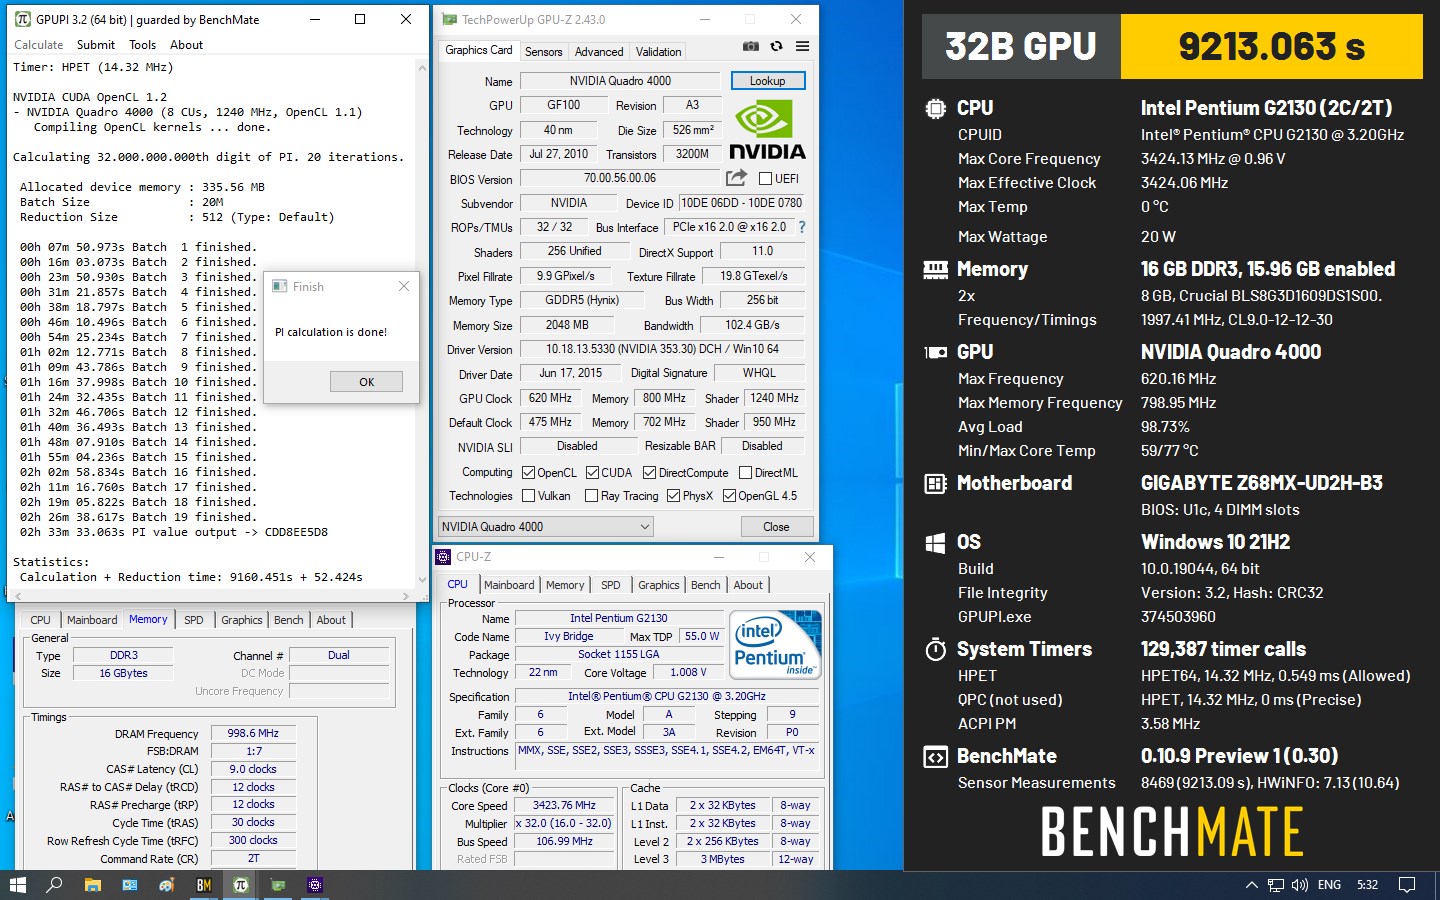This screenshot has width=1440, height=900.
Task: Open the Calculate menu in GPUPI
Action: (x=38, y=45)
